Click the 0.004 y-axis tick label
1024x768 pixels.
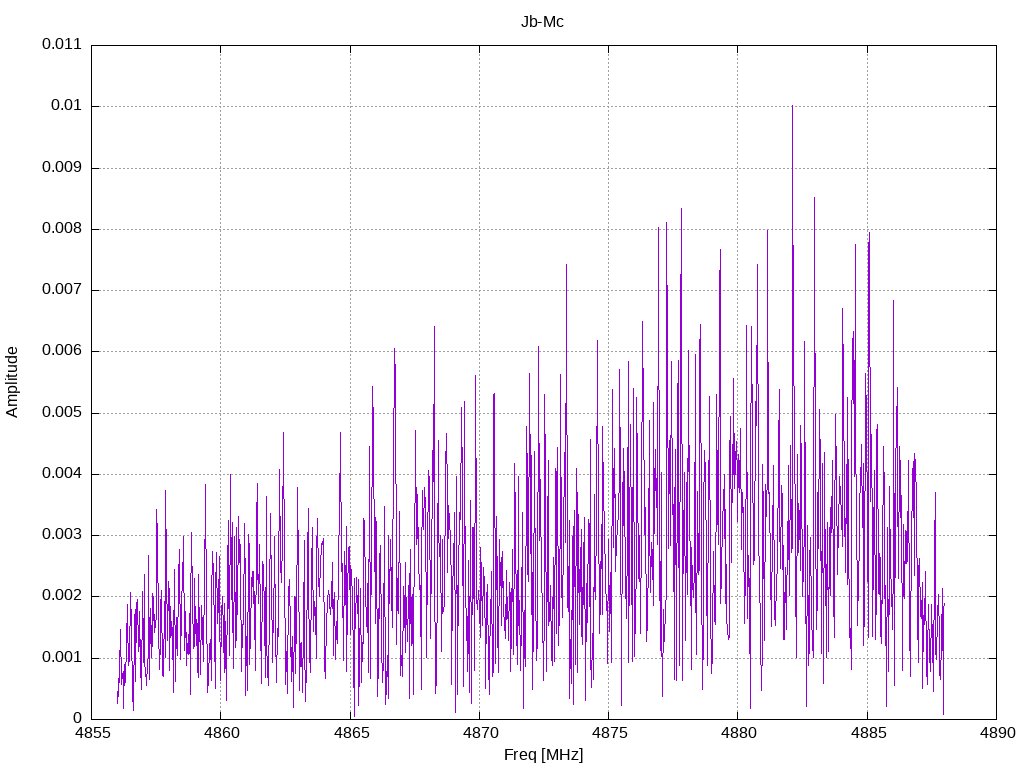point(61,474)
